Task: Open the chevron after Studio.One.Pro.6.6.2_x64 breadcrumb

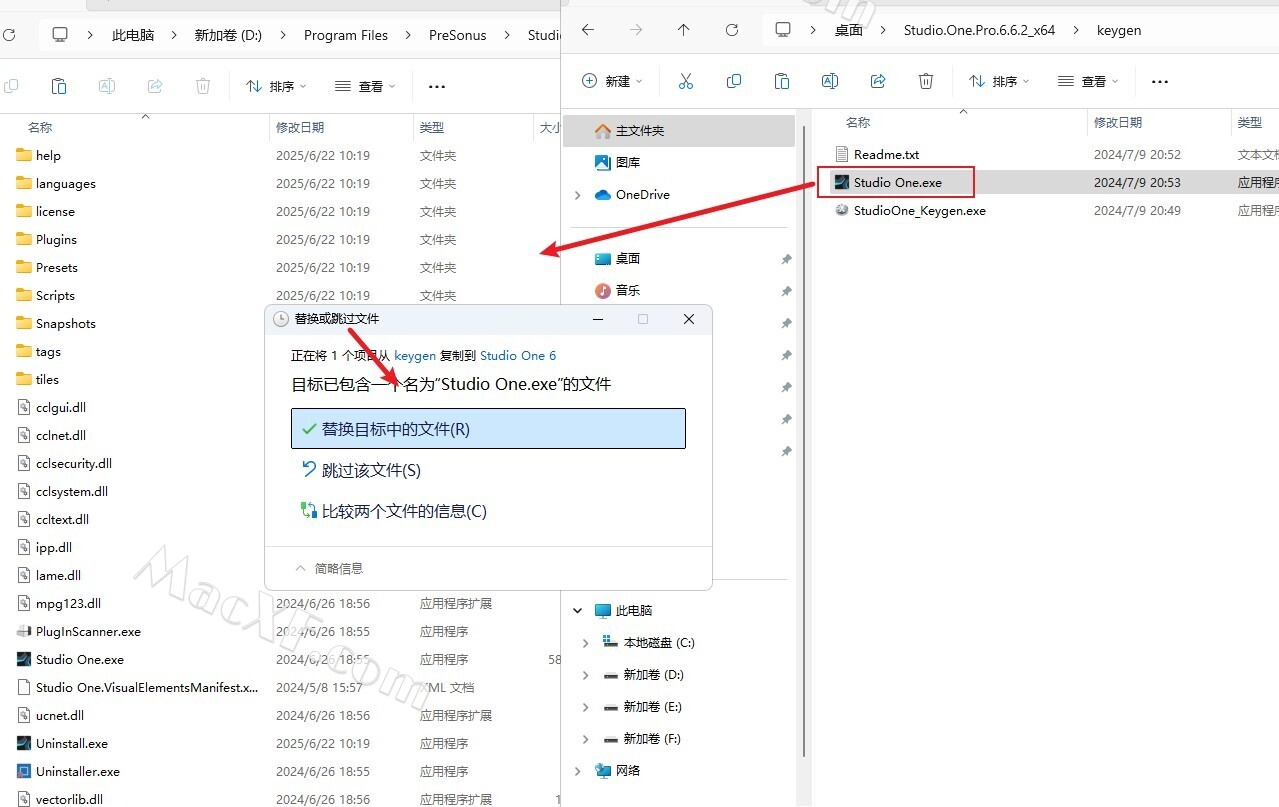Action: [x=1075, y=30]
